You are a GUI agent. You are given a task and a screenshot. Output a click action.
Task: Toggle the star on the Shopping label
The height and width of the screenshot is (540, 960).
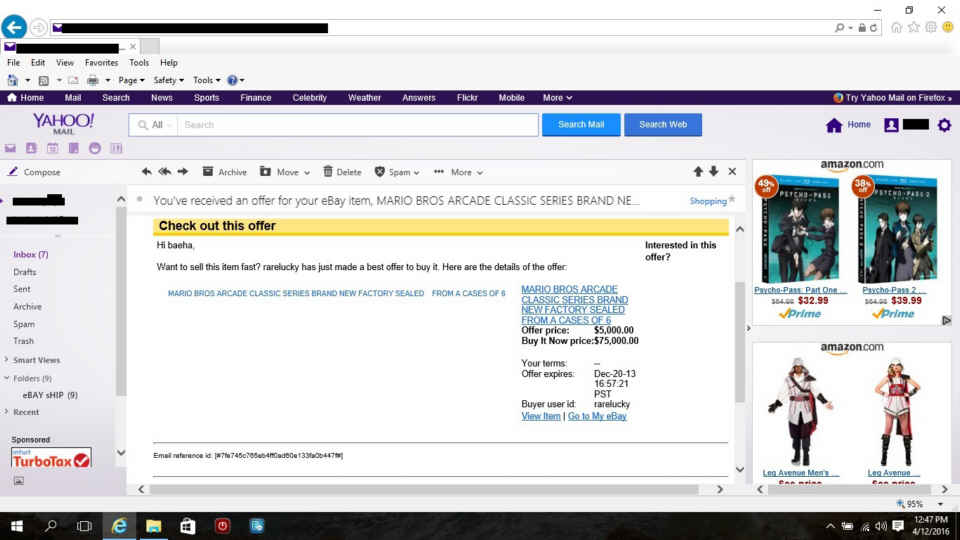(732, 200)
